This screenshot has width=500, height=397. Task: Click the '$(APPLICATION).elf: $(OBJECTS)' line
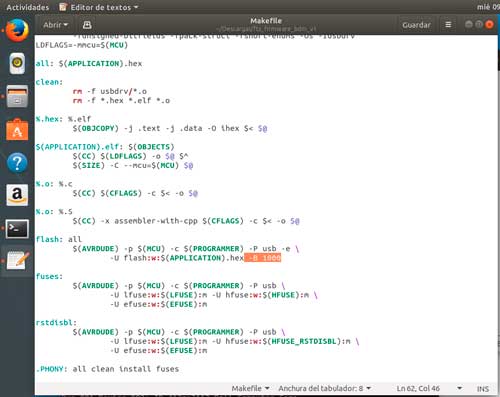point(105,147)
